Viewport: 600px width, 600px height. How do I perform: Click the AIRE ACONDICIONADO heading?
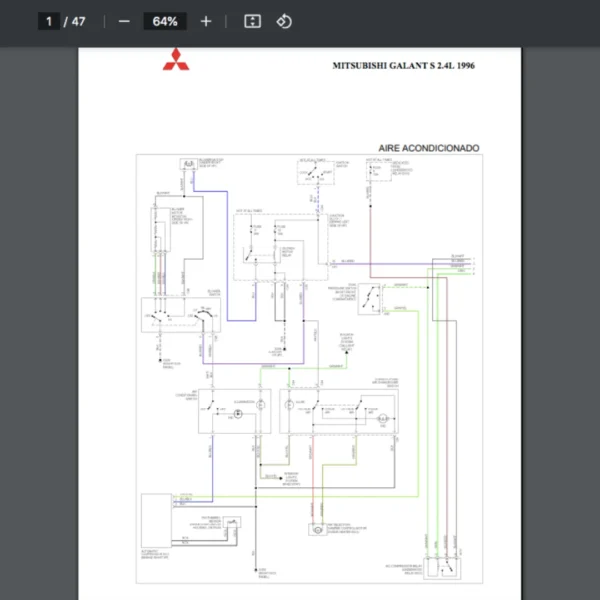tap(428, 148)
